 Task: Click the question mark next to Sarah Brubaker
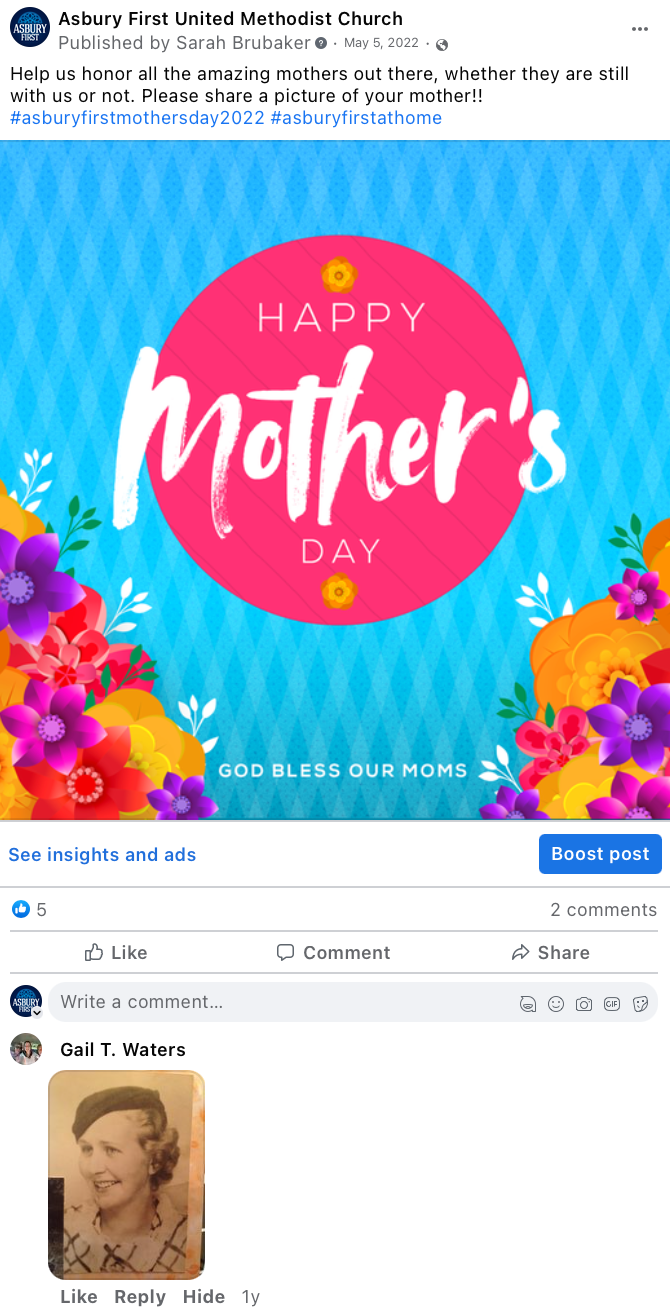(321, 44)
